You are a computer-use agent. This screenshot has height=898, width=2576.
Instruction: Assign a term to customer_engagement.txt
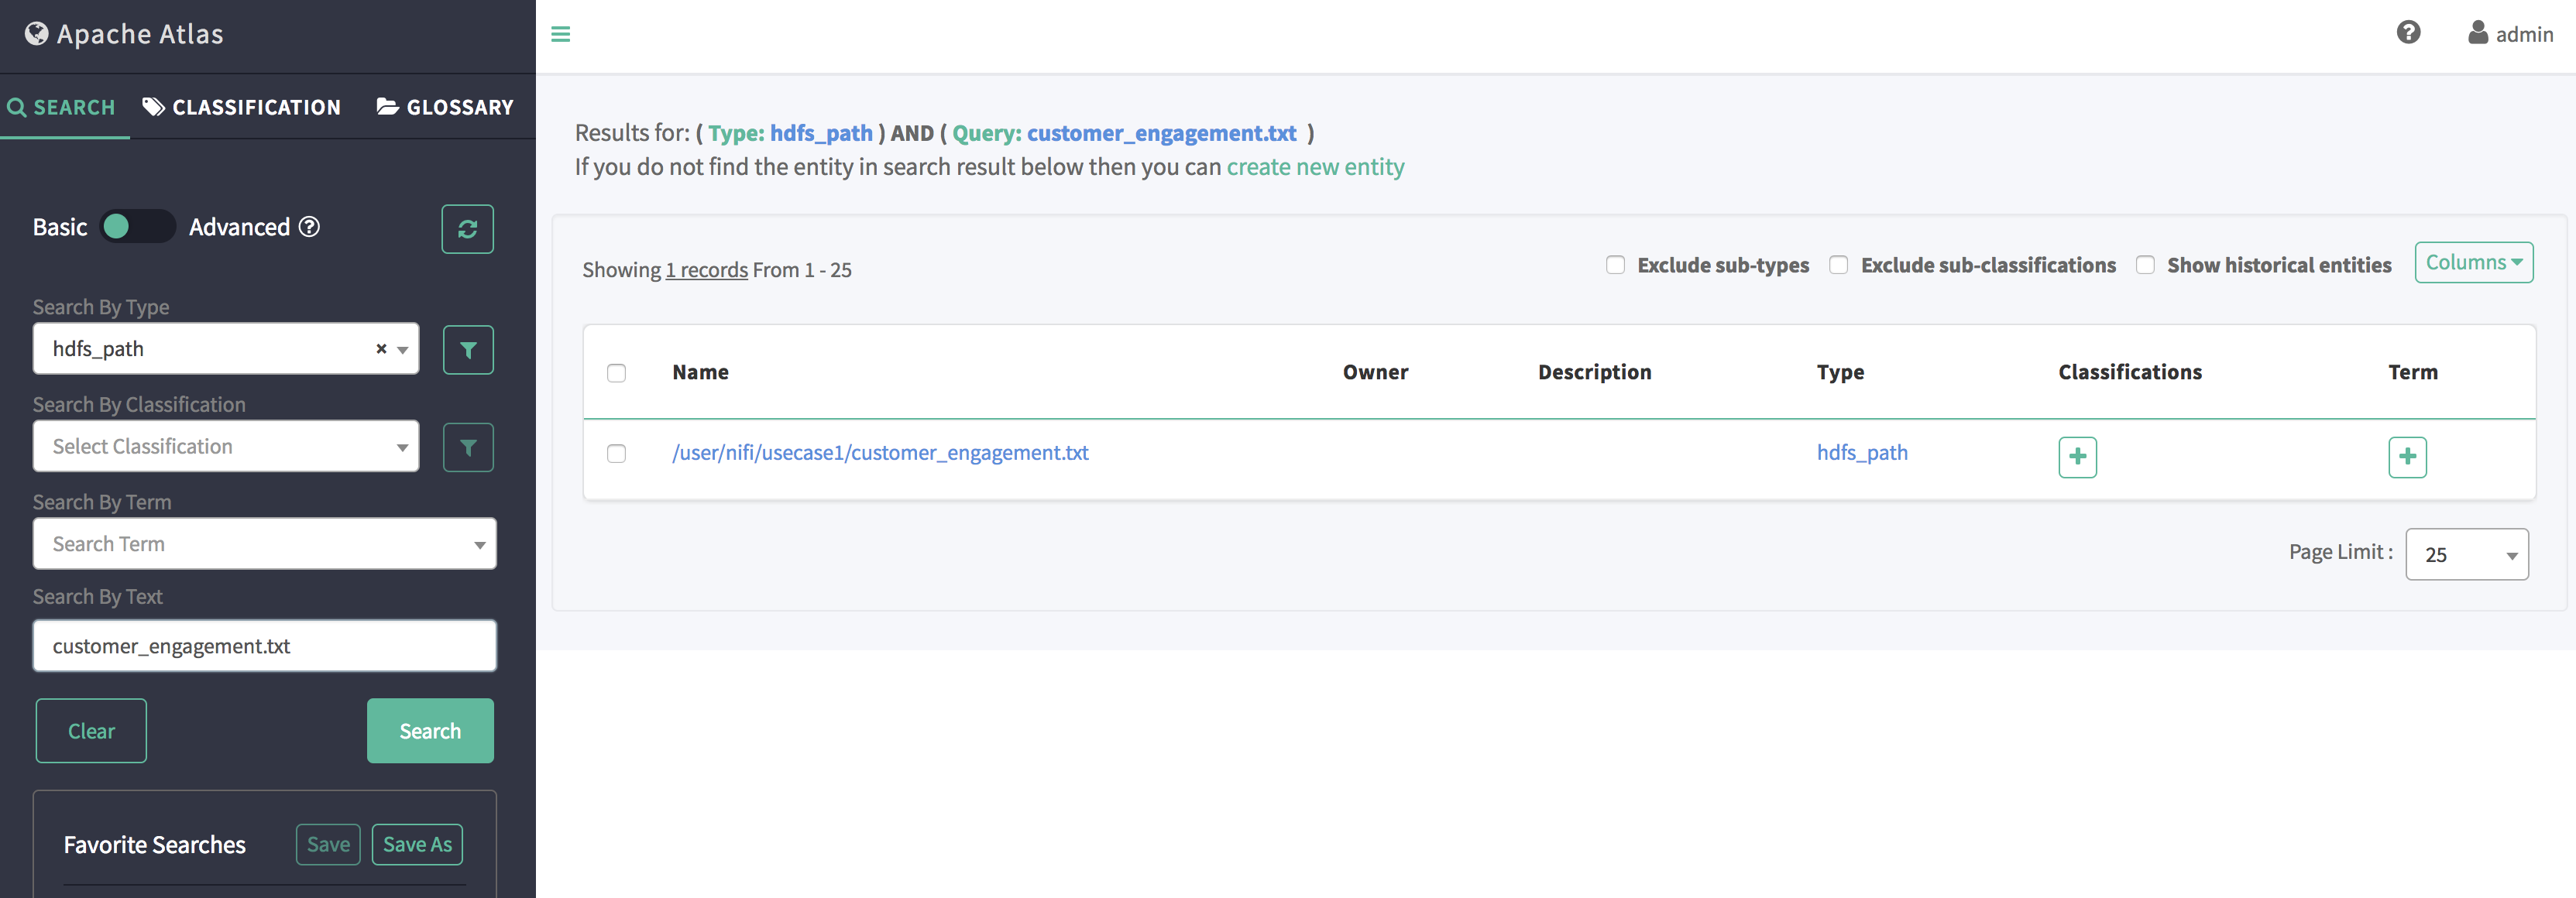[2407, 457]
